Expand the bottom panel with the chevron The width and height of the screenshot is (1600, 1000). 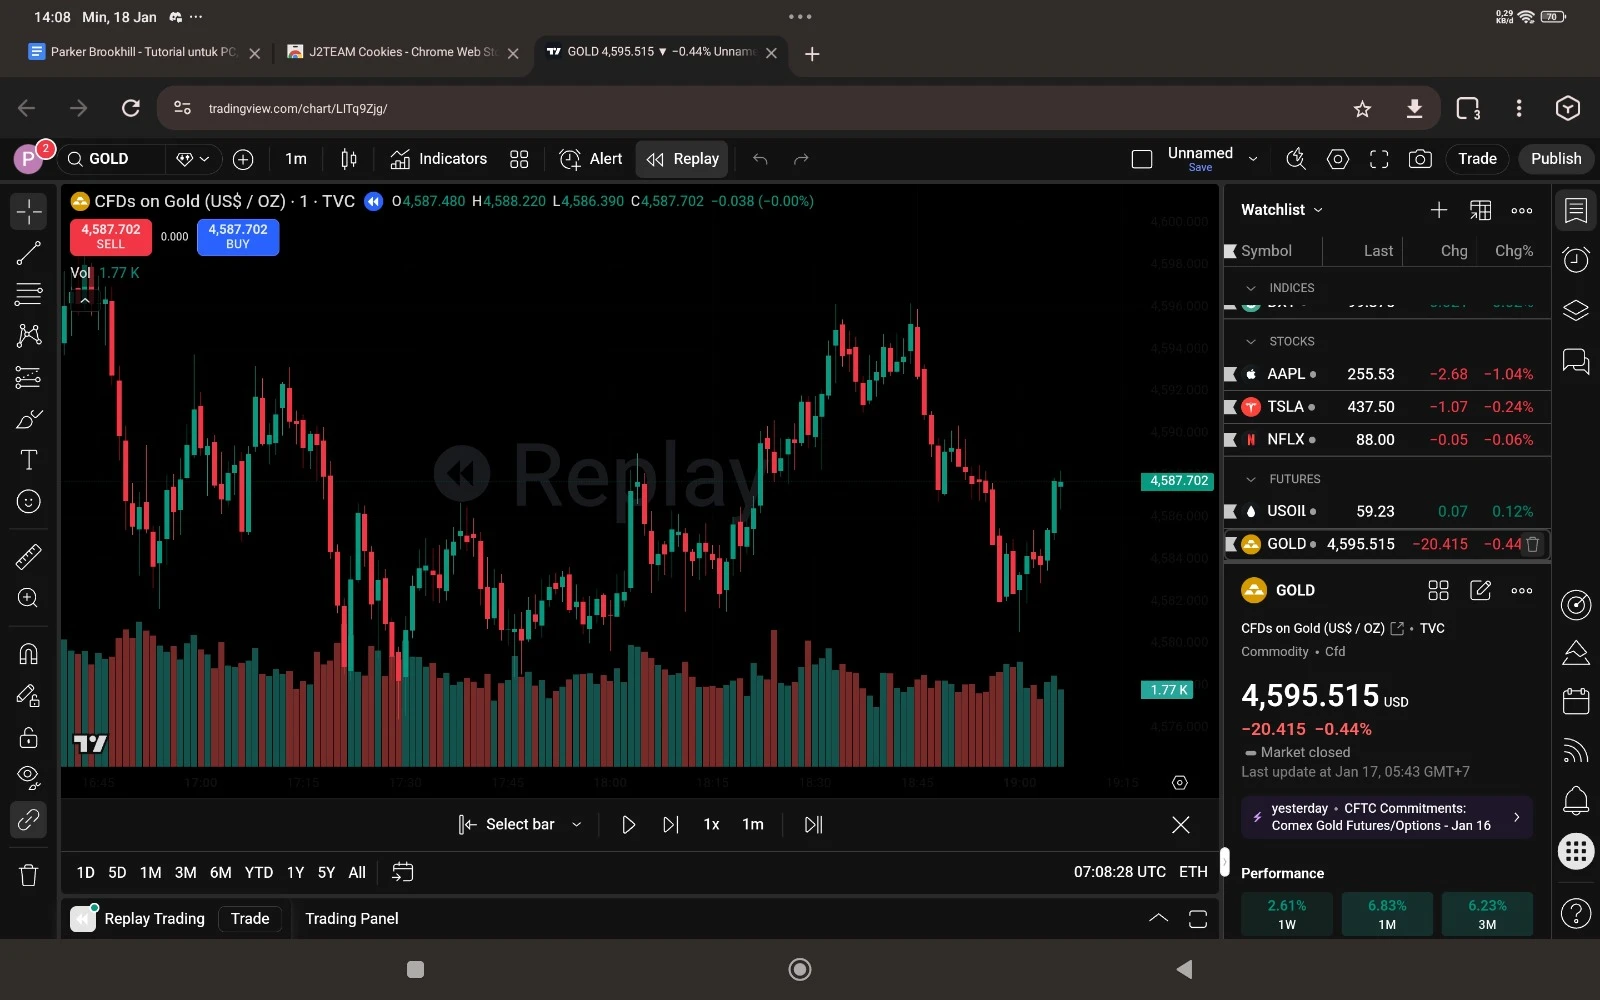pos(1158,919)
